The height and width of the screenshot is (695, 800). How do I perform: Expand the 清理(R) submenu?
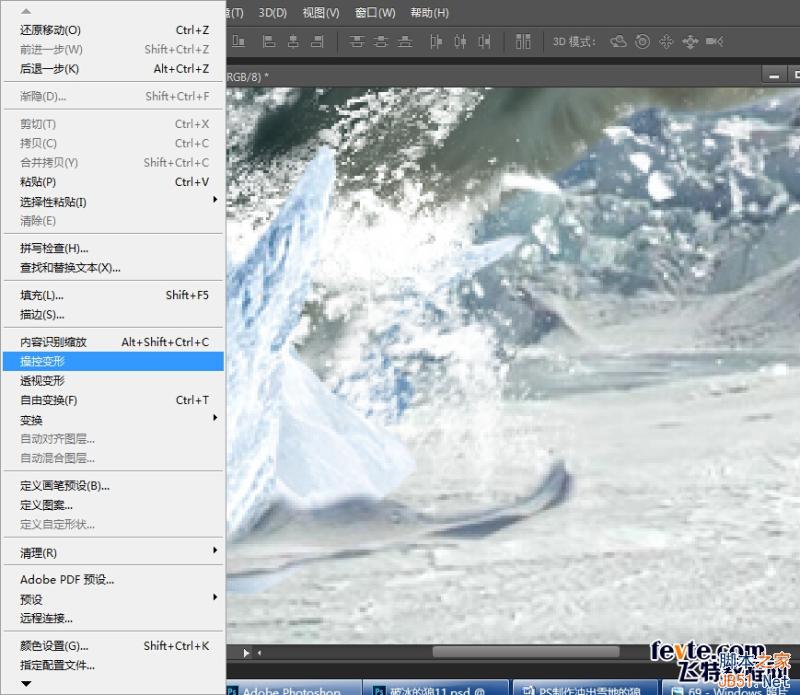(113, 553)
